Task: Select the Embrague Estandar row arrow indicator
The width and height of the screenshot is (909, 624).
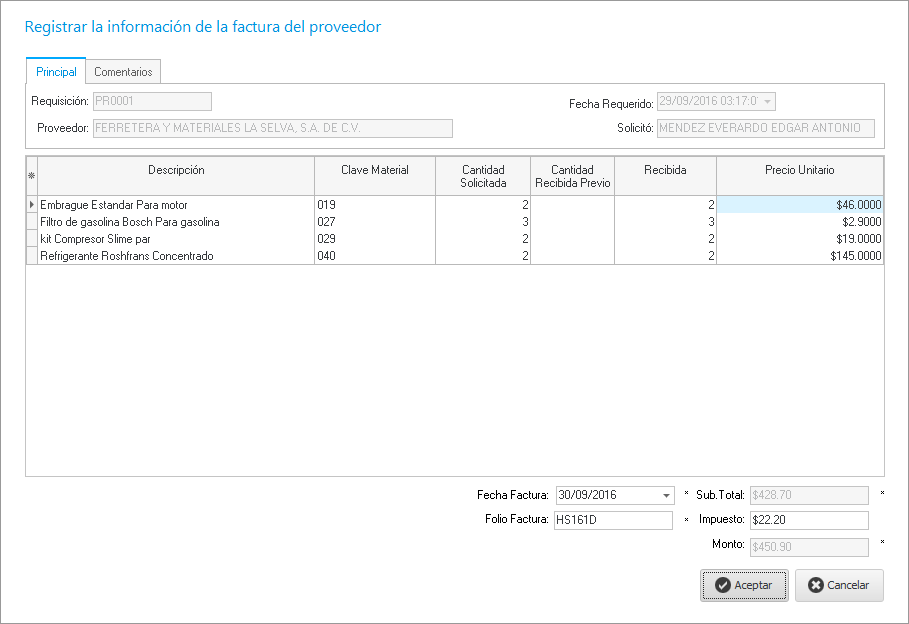Action: [31, 205]
